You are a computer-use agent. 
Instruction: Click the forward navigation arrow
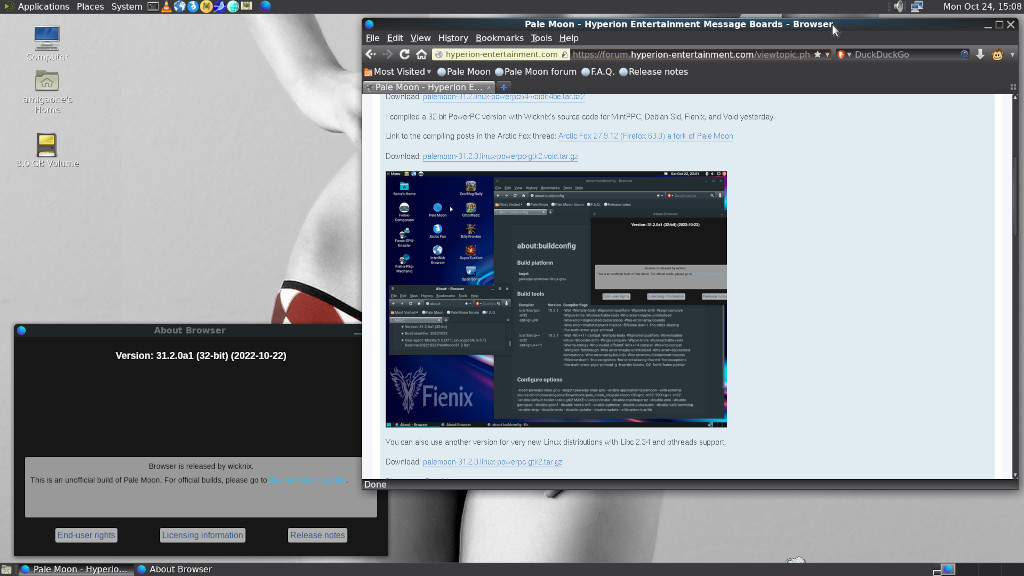click(x=387, y=54)
